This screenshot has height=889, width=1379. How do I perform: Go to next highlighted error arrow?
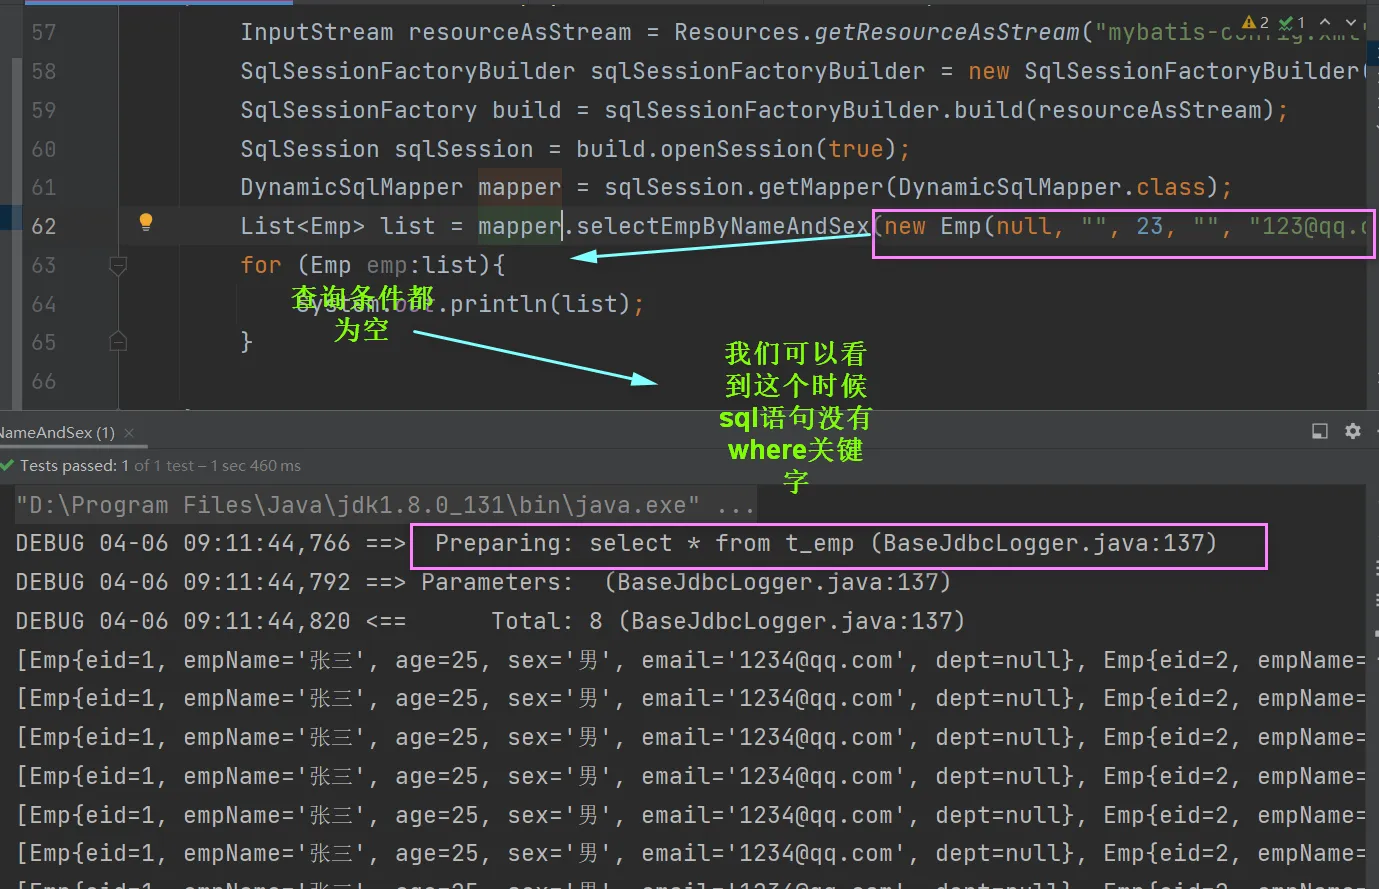click(x=1351, y=22)
